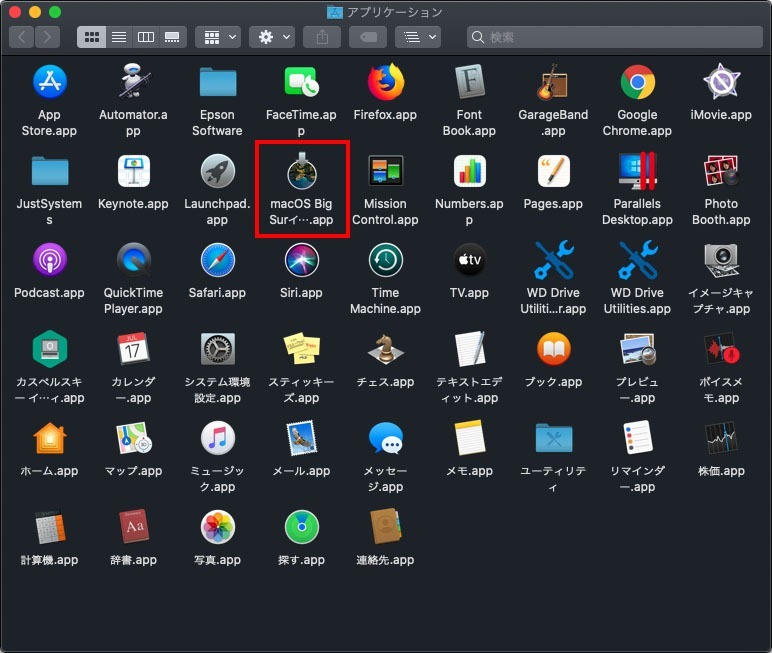Select Font Book.app icon
The height and width of the screenshot is (653, 772).
click(470, 82)
